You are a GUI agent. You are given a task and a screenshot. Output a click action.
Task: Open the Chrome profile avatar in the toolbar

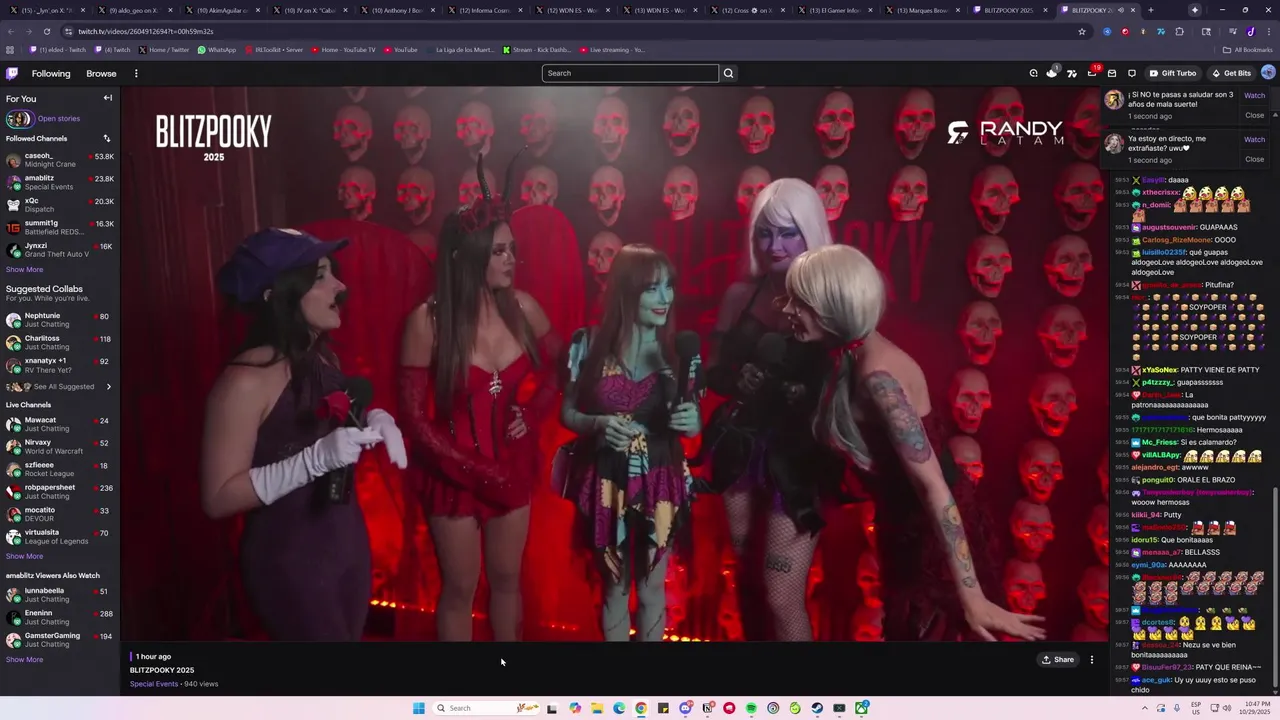tap(1251, 31)
